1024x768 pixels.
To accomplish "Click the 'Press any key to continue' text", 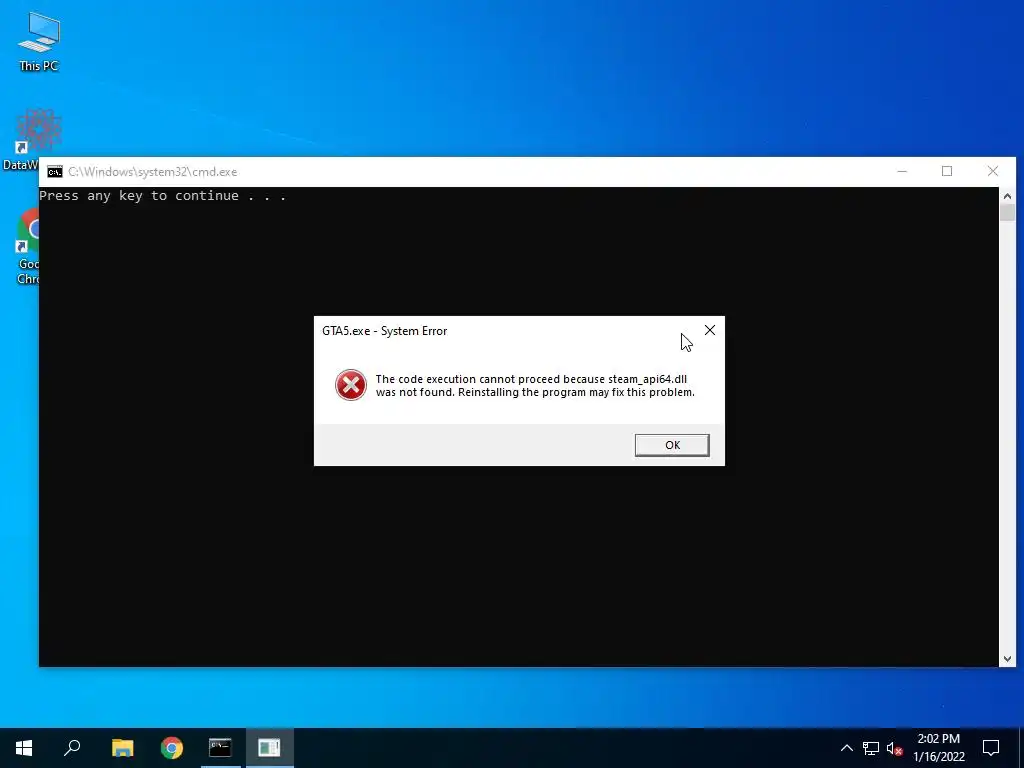I will click(163, 196).
